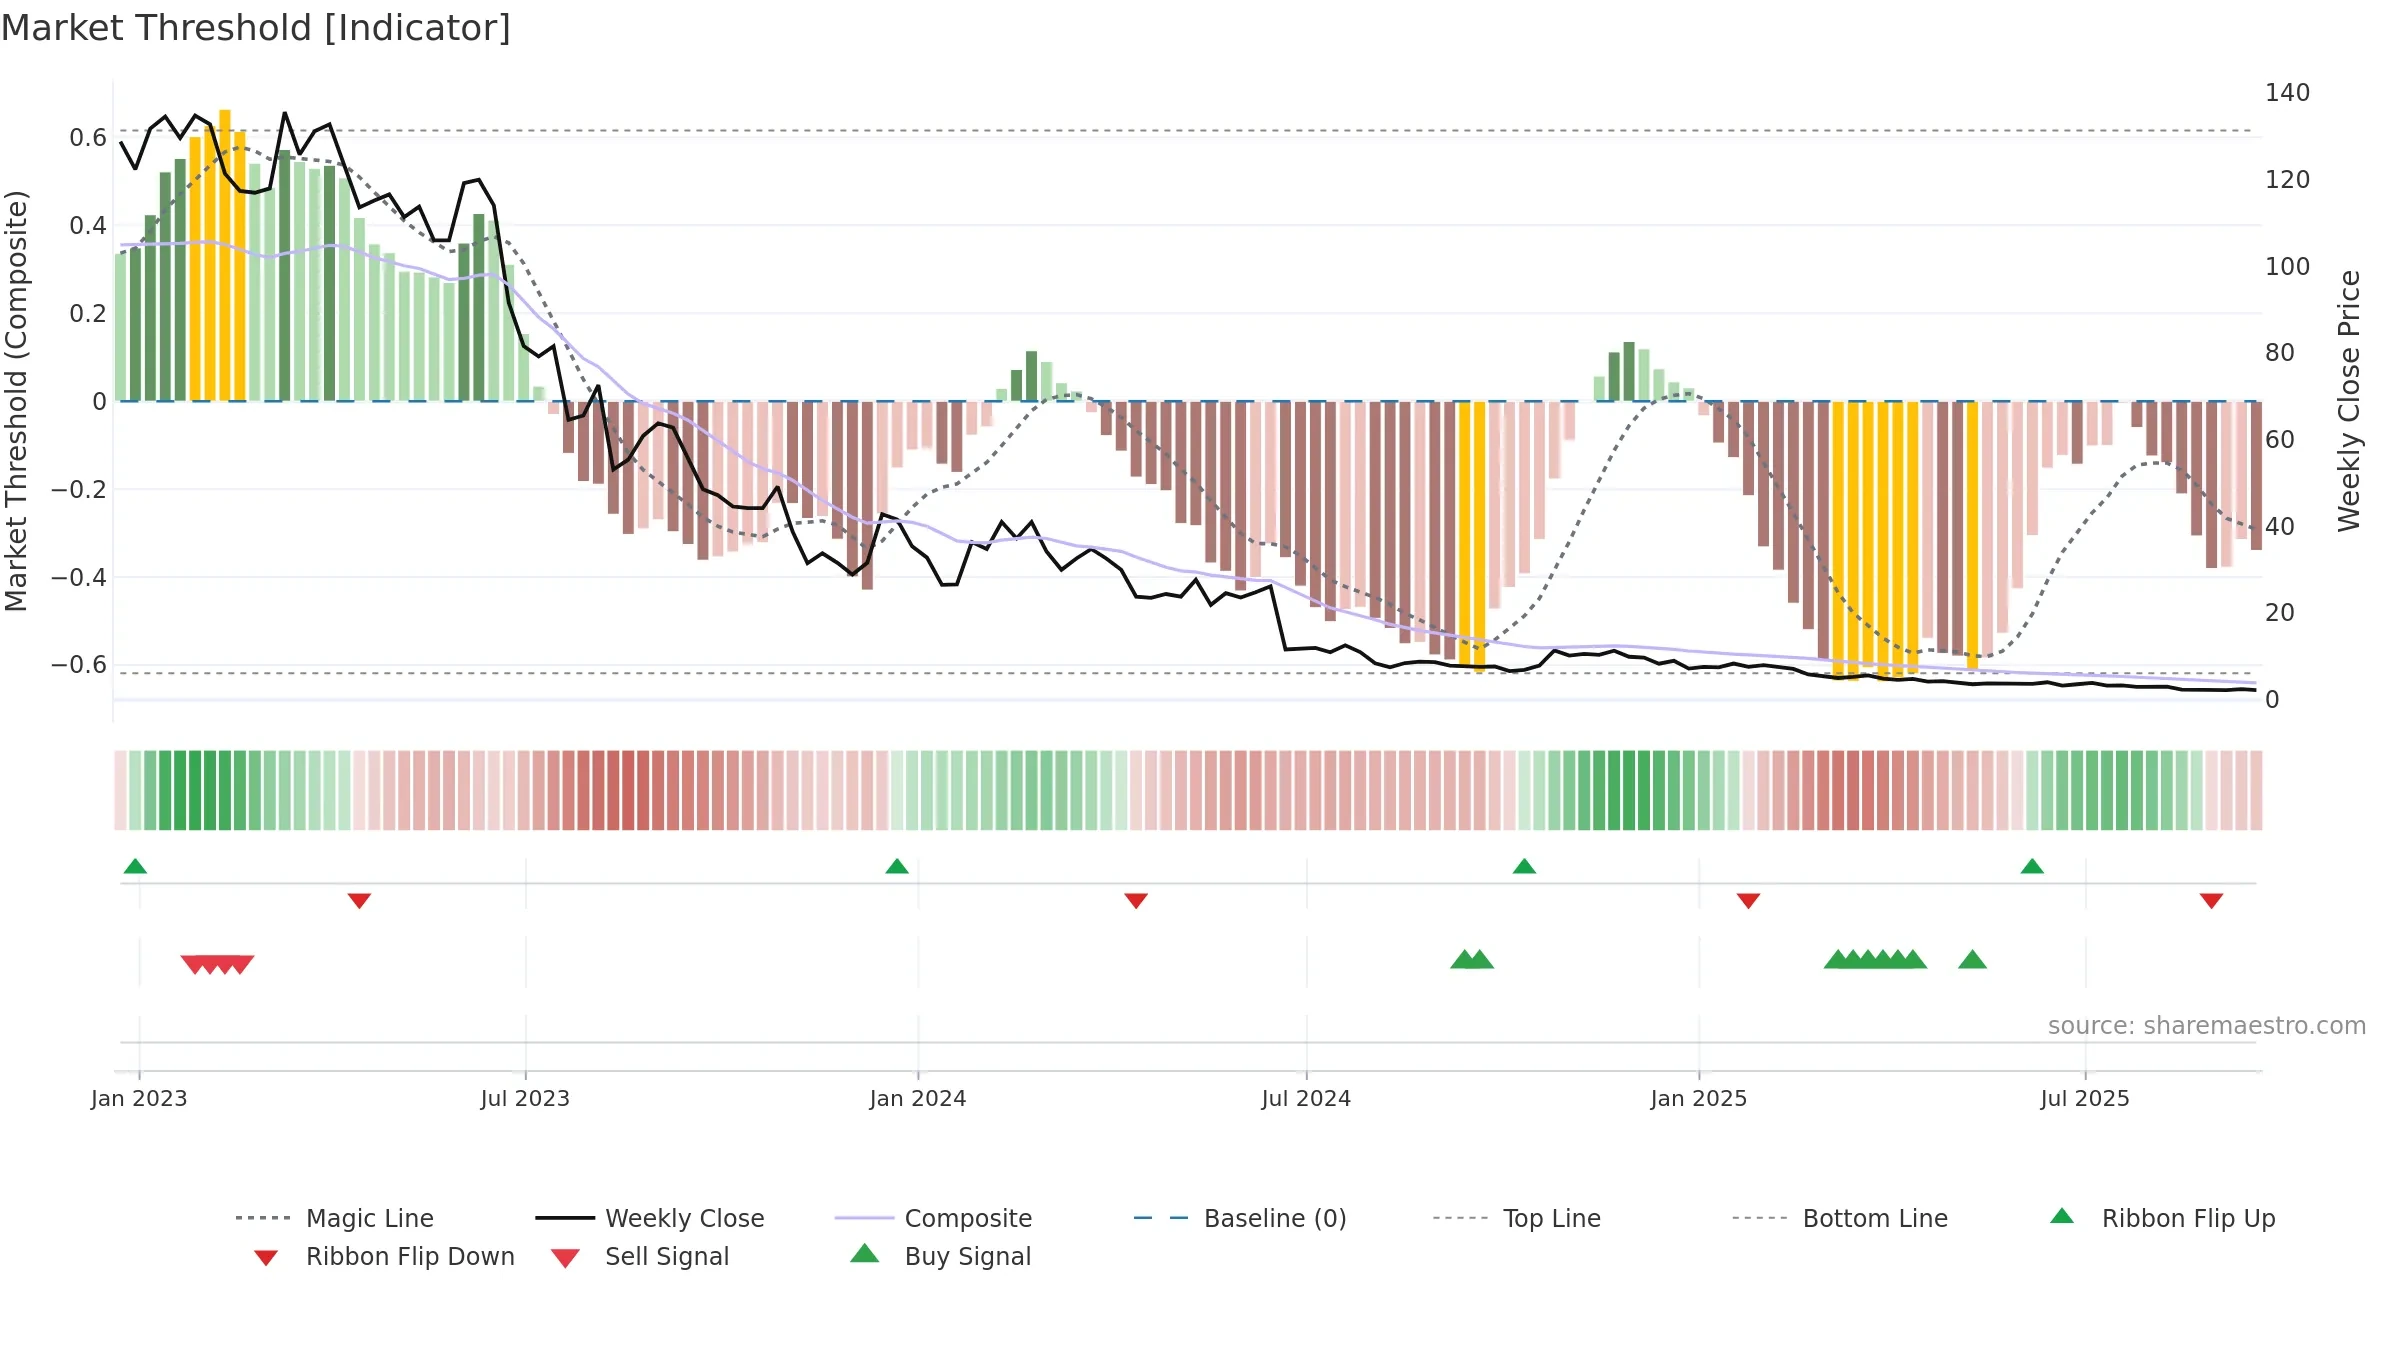Toggle the Baseline (0) legend entry
The width and height of the screenshot is (2400, 1350).
(1240, 1218)
